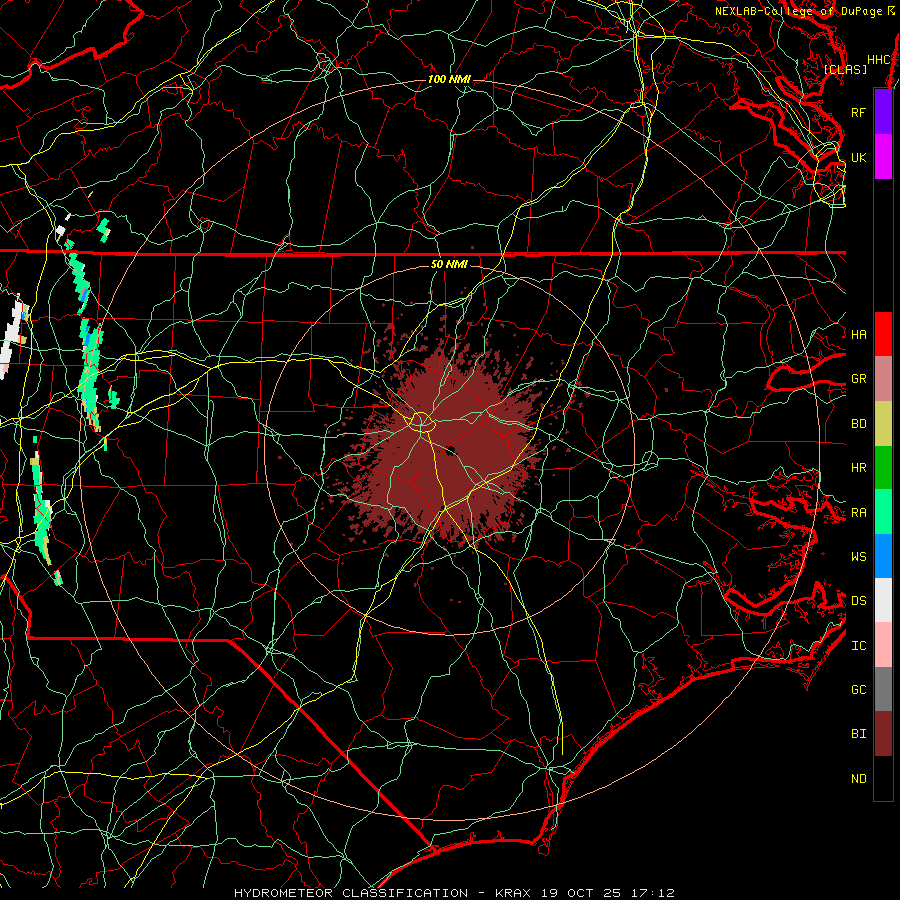Click the [CLAS] units label

pyautogui.click(x=845, y=69)
